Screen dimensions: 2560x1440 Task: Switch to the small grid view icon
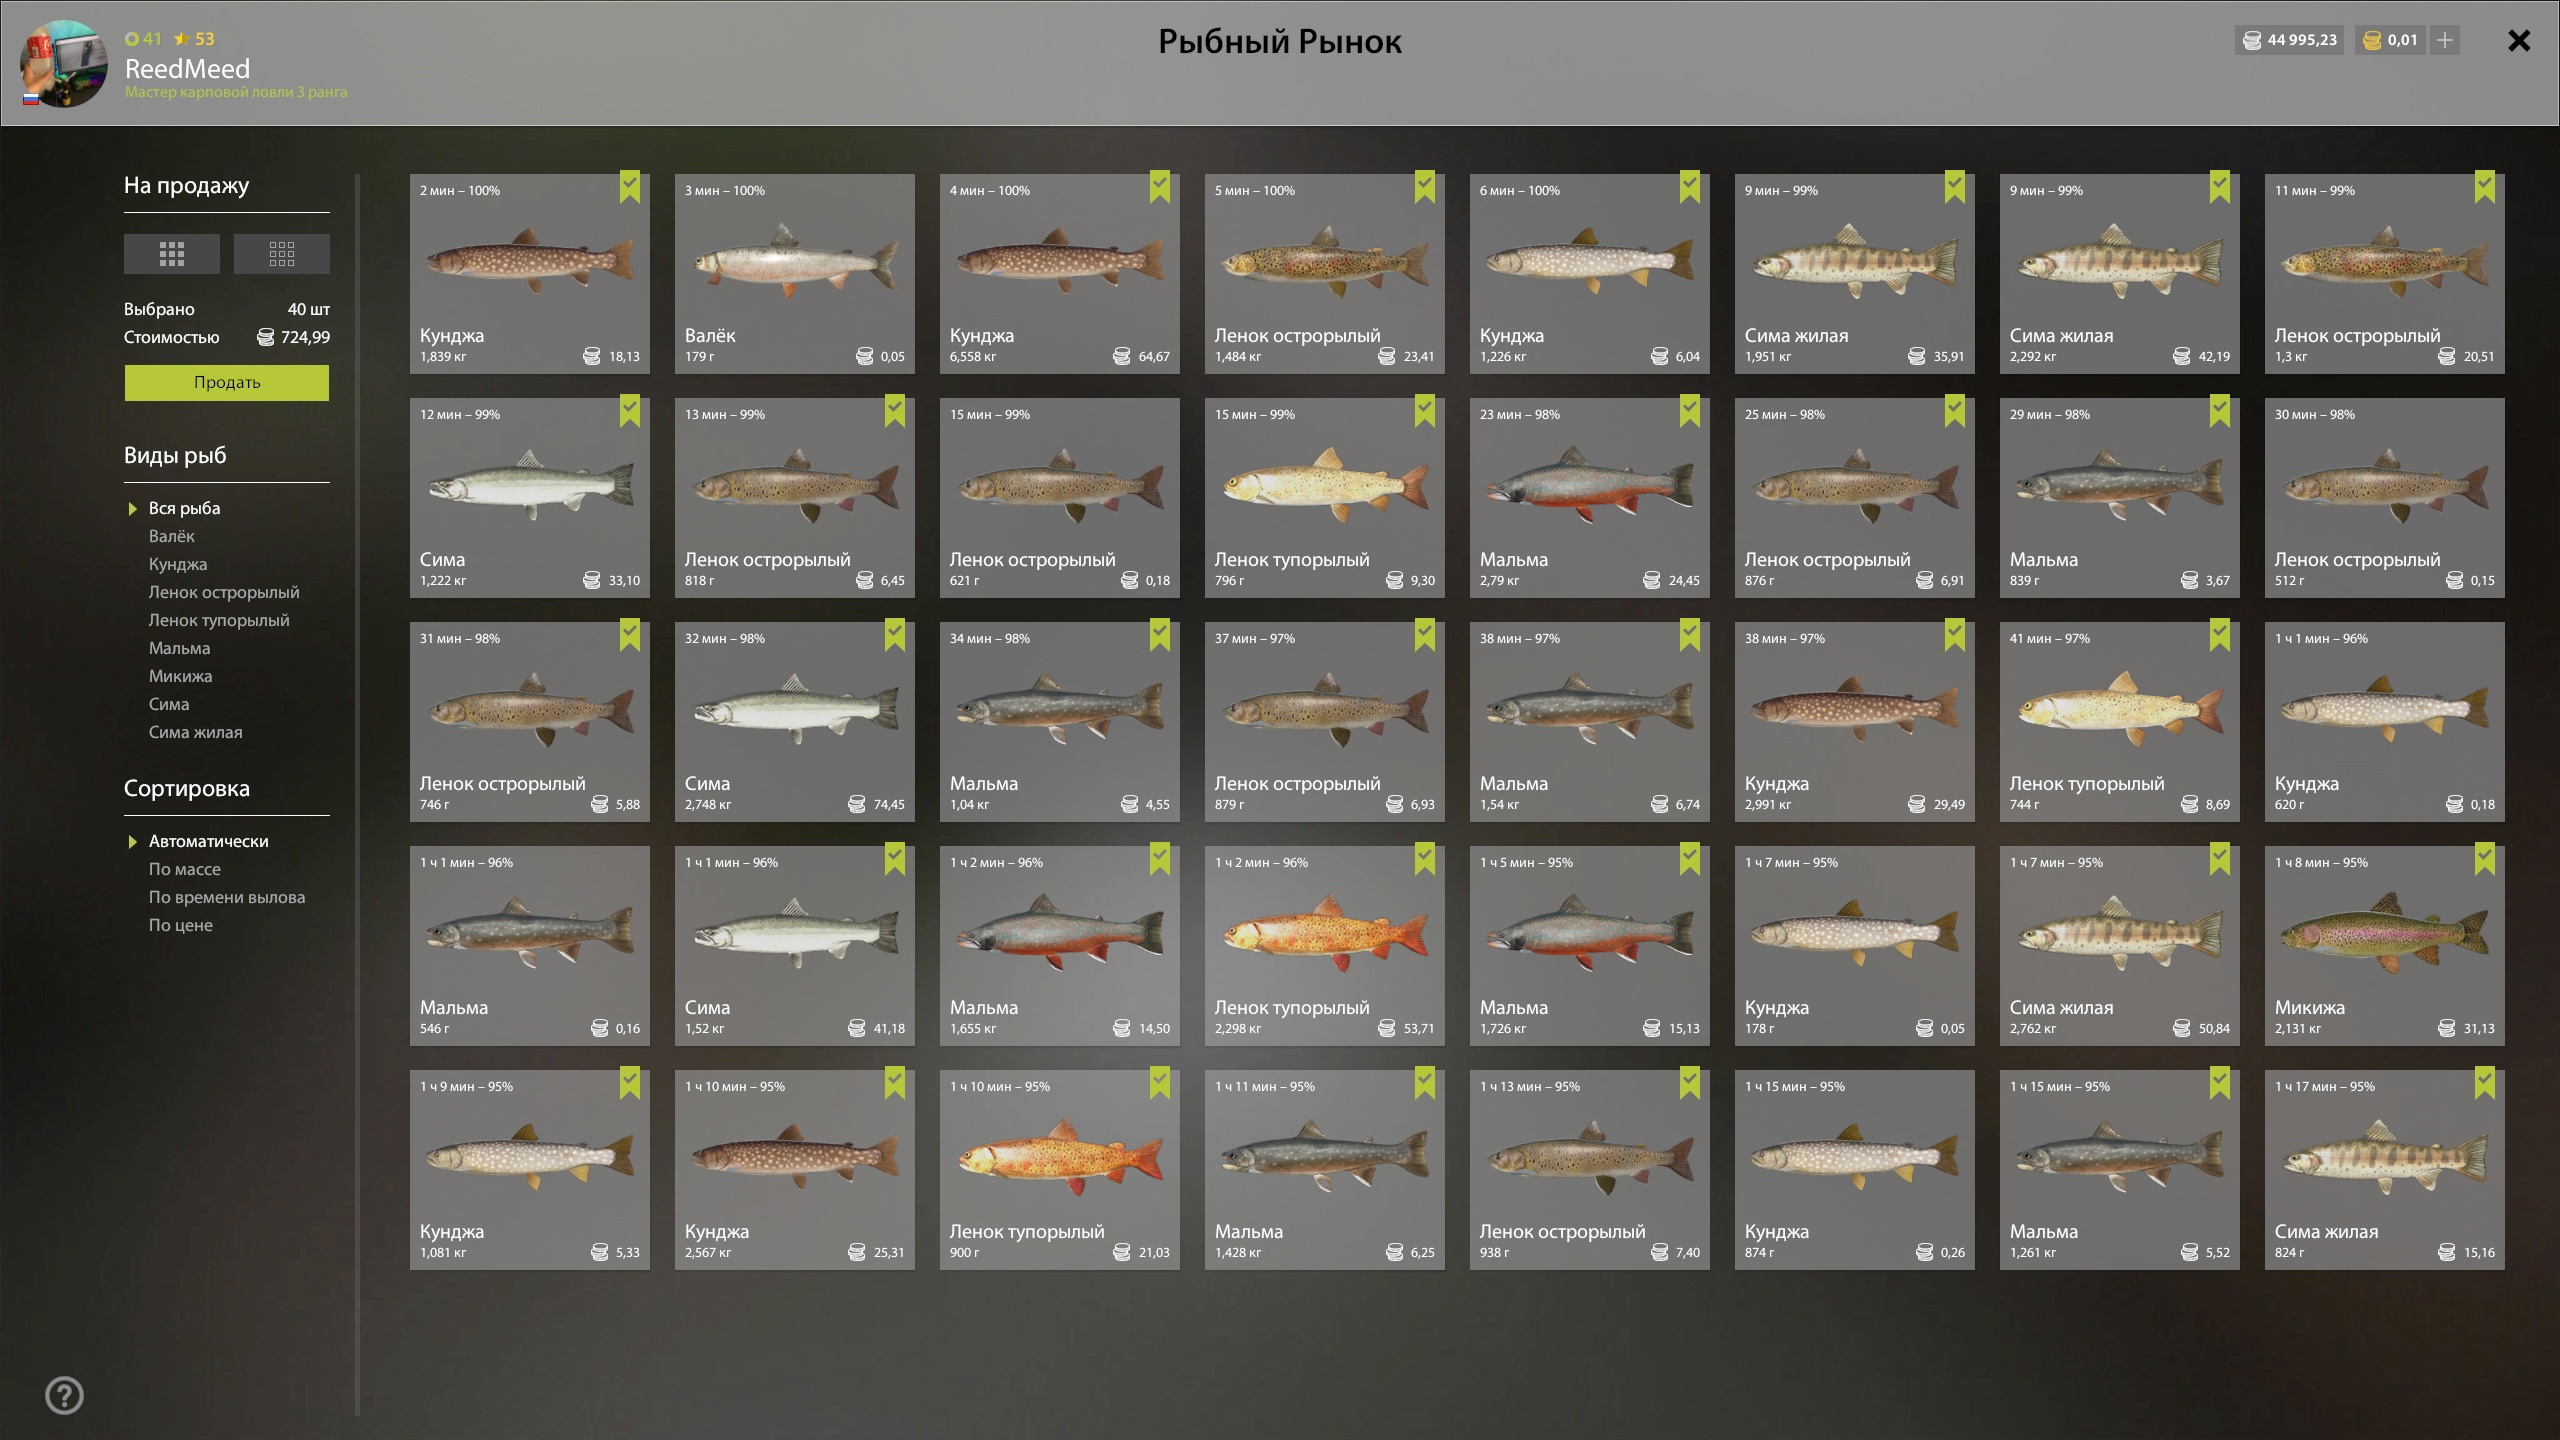pos(282,254)
